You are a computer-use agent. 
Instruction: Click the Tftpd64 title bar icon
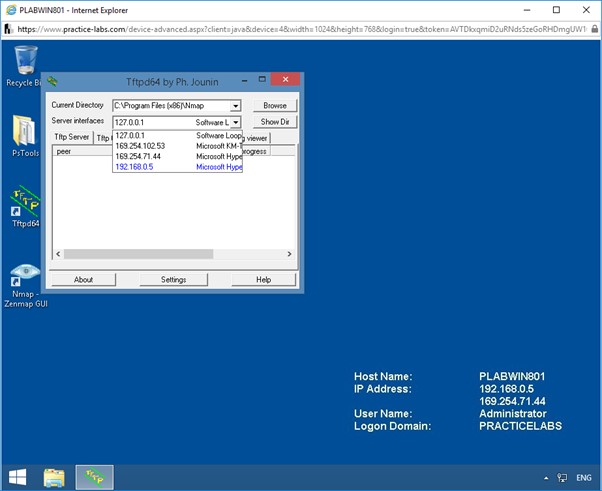52,81
